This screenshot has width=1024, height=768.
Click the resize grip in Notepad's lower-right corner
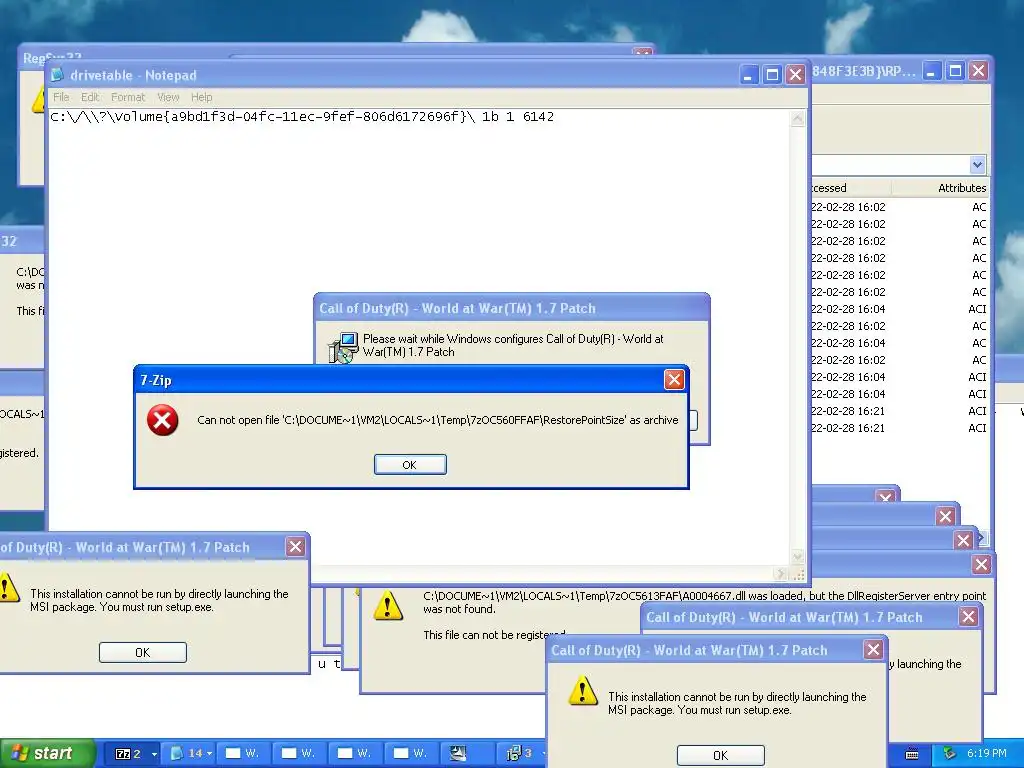click(x=797, y=575)
